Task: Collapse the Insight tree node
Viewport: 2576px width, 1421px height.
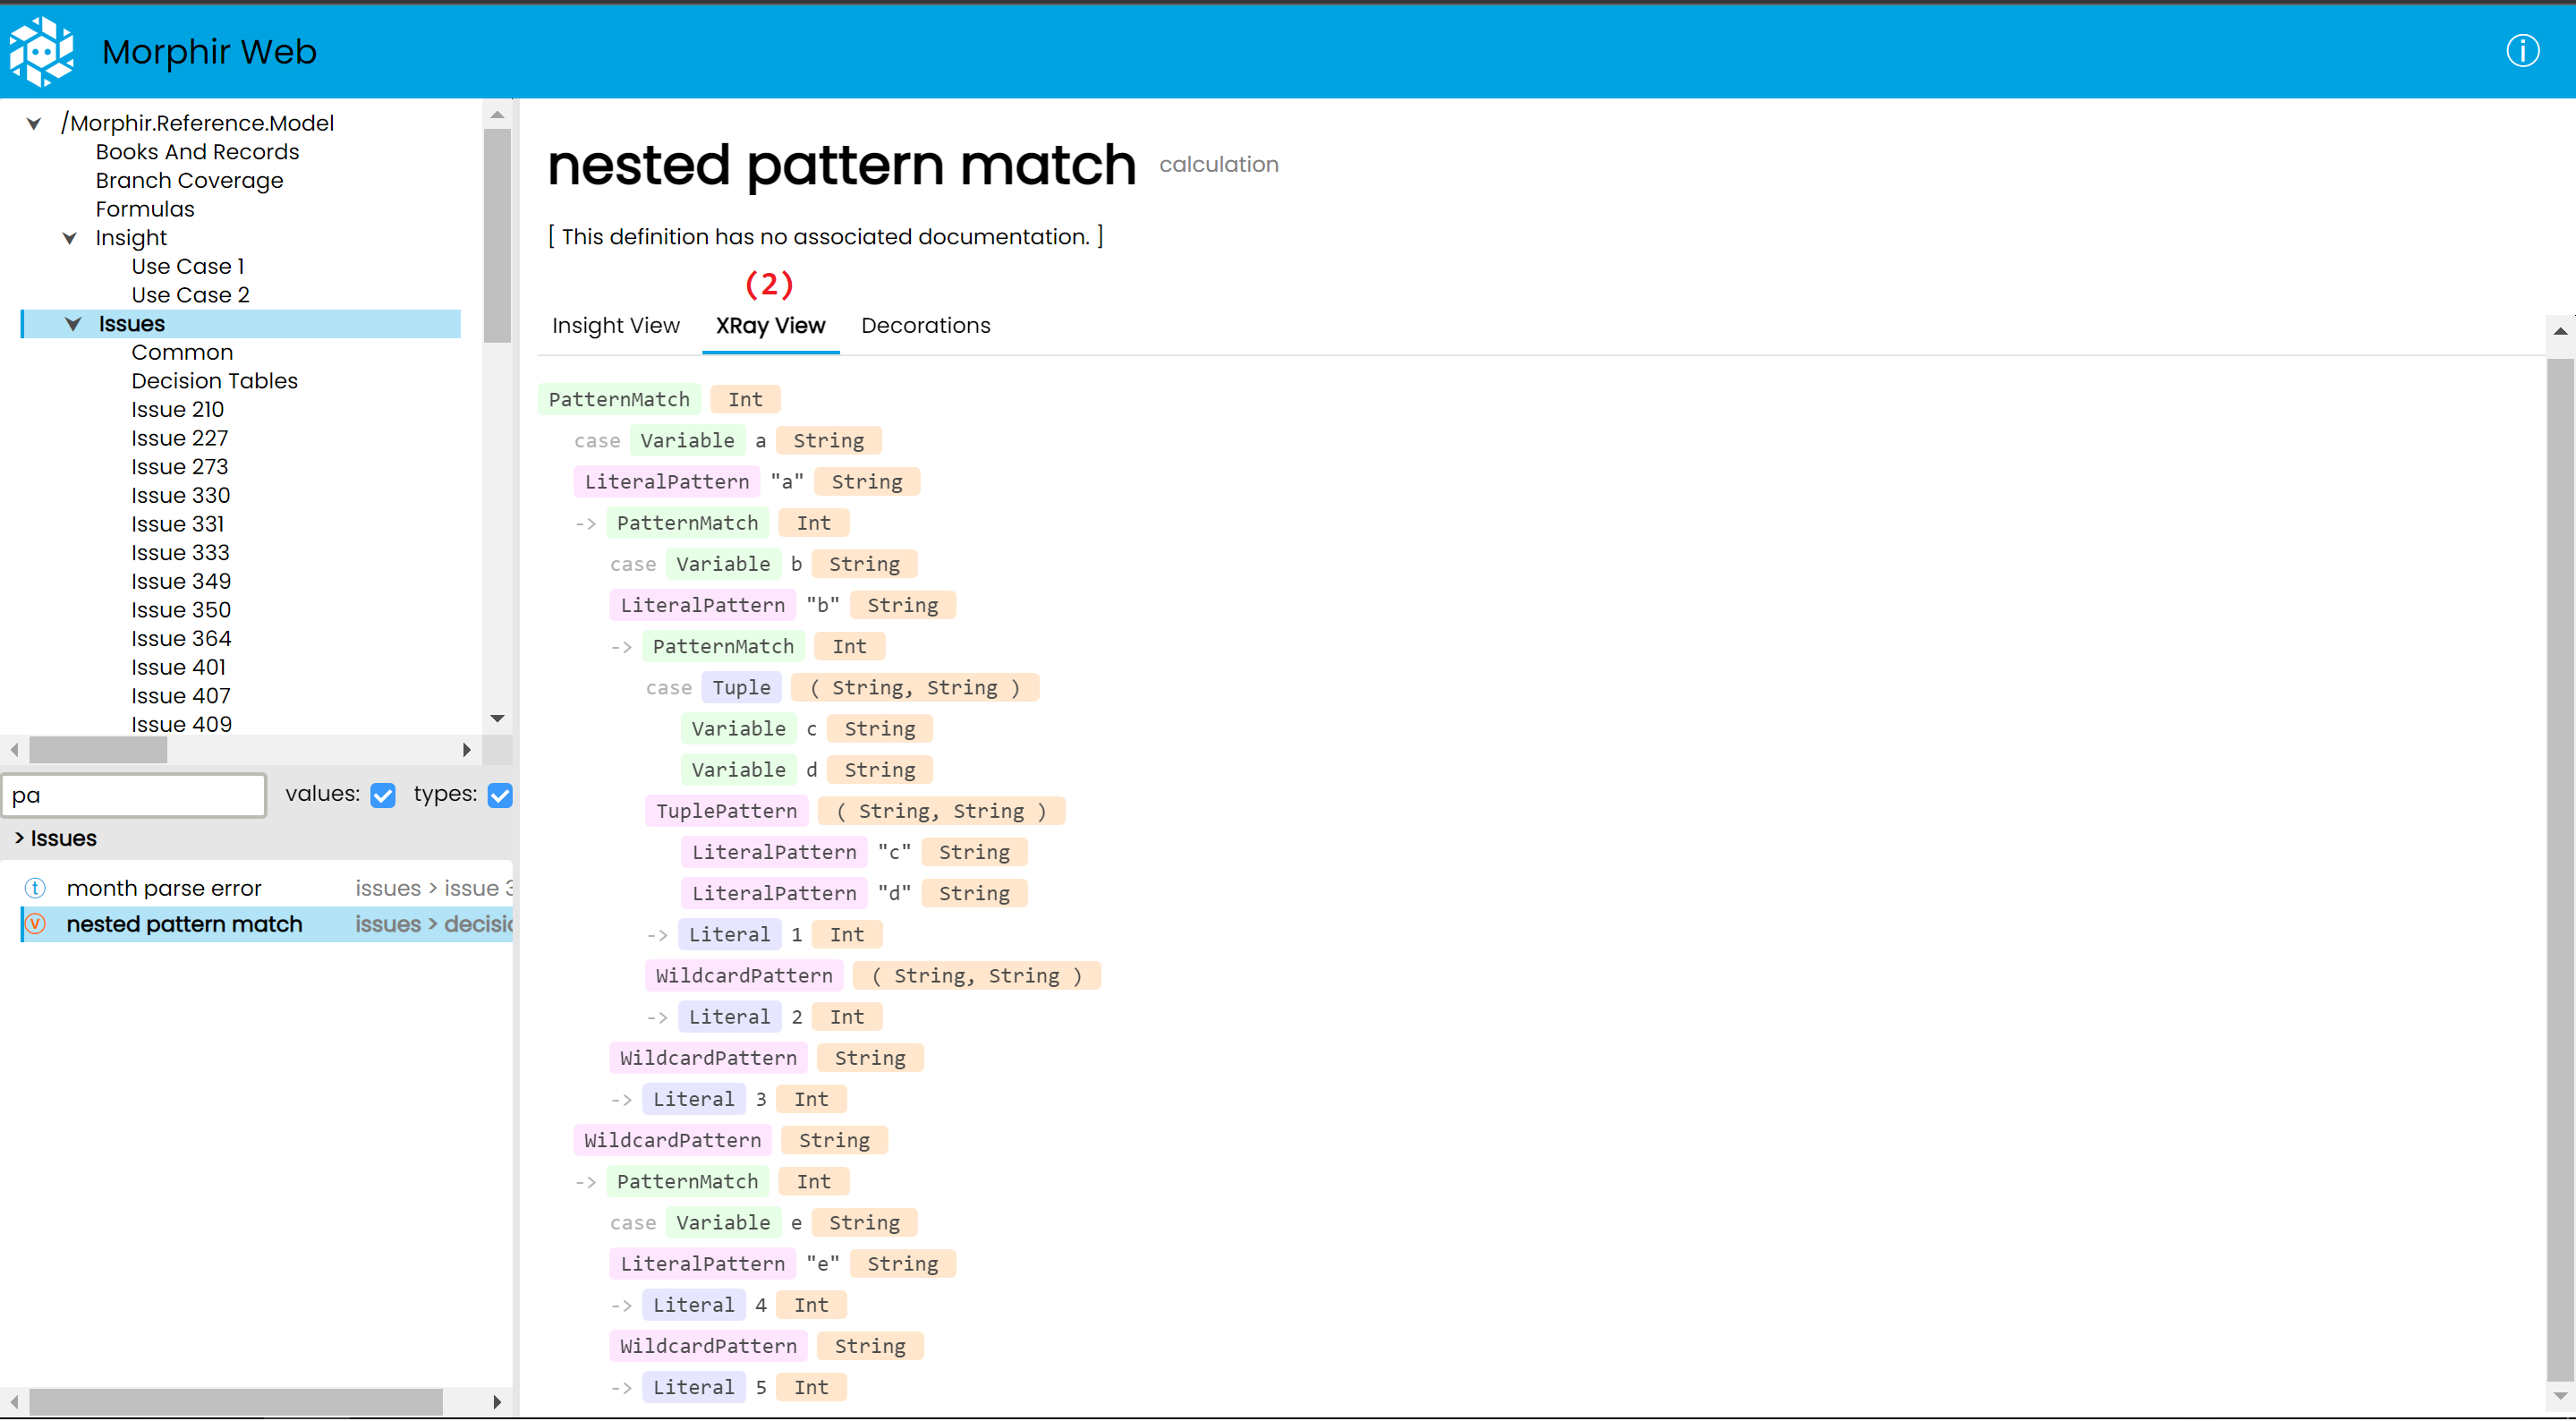Action: coord(70,238)
